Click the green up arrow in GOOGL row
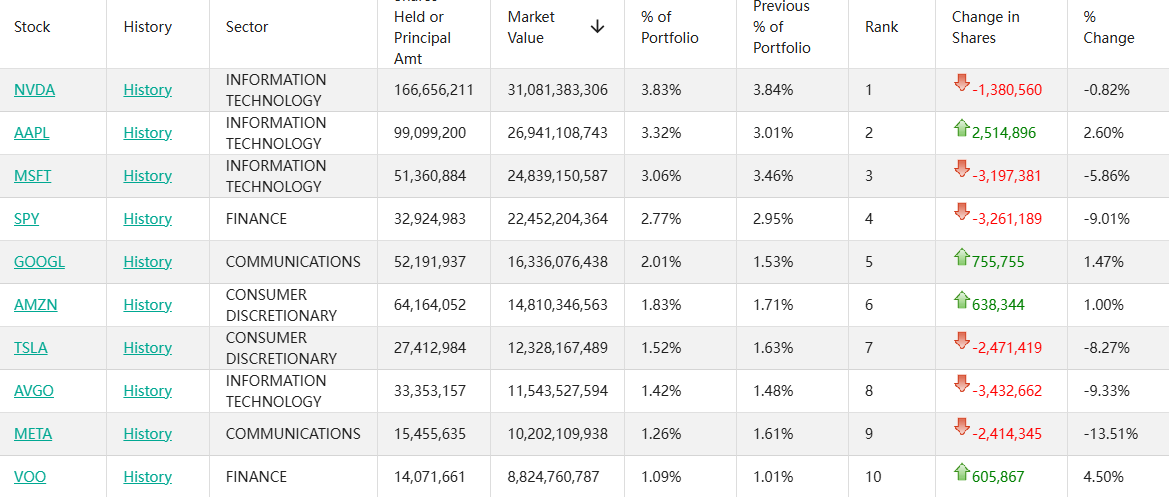This screenshot has height=497, width=1169. [962, 256]
